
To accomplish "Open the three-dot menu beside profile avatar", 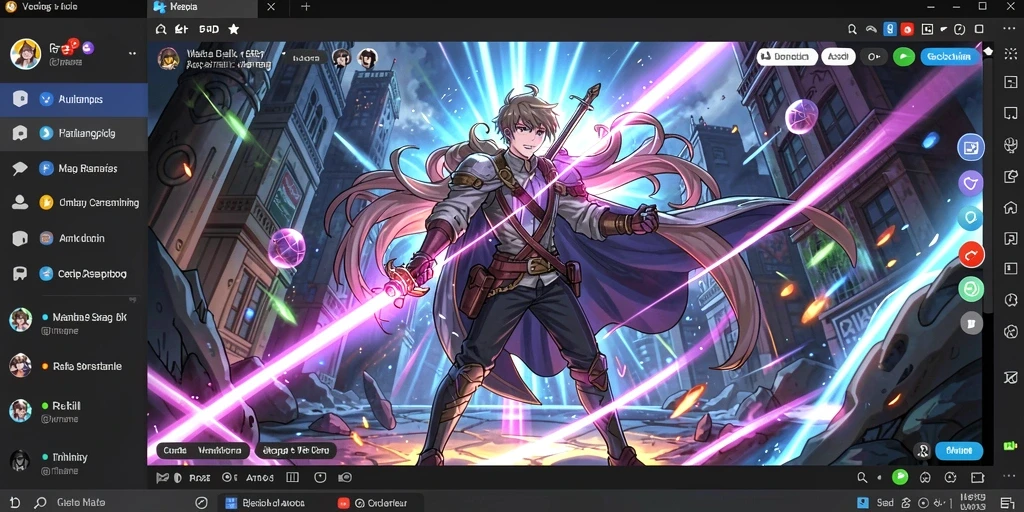I will 133,54.
